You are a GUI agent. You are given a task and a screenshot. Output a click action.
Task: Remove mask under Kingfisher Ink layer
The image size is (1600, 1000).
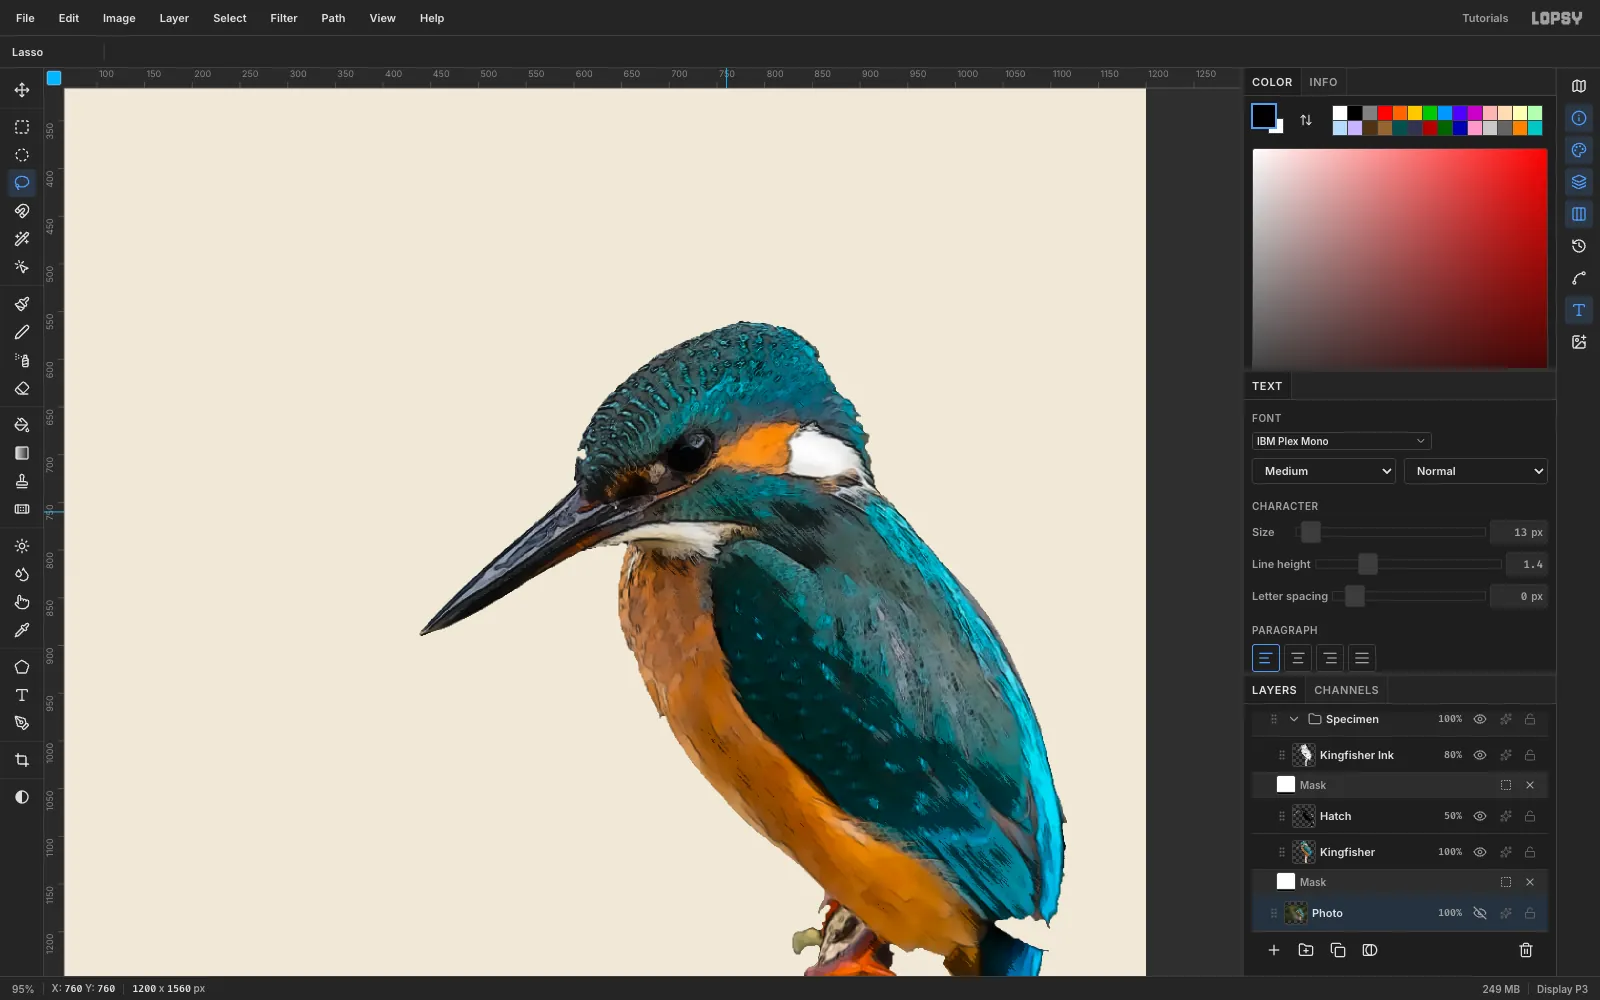pos(1530,785)
